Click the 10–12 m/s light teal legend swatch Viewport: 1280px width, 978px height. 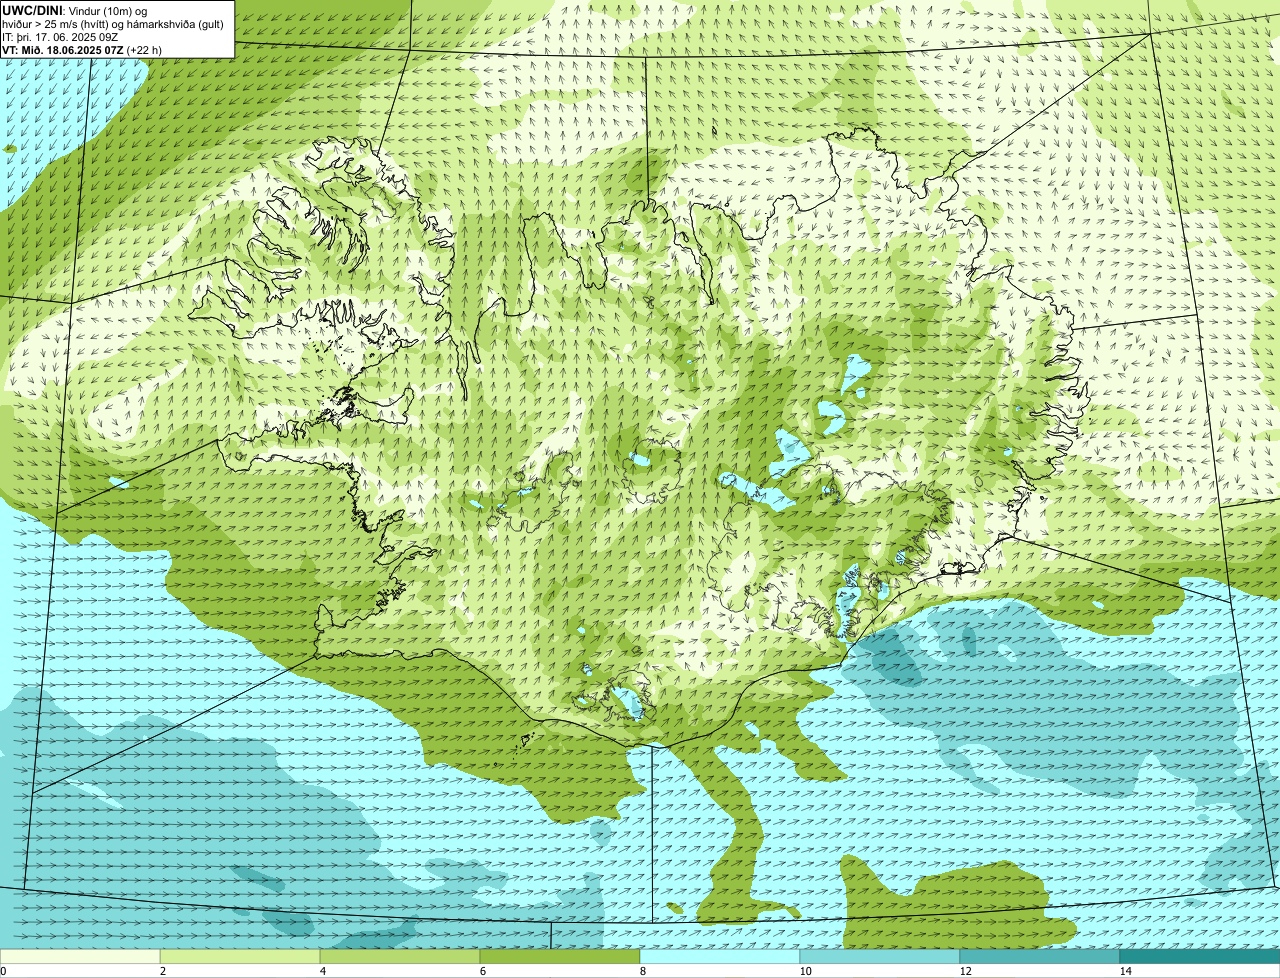tap(880, 956)
